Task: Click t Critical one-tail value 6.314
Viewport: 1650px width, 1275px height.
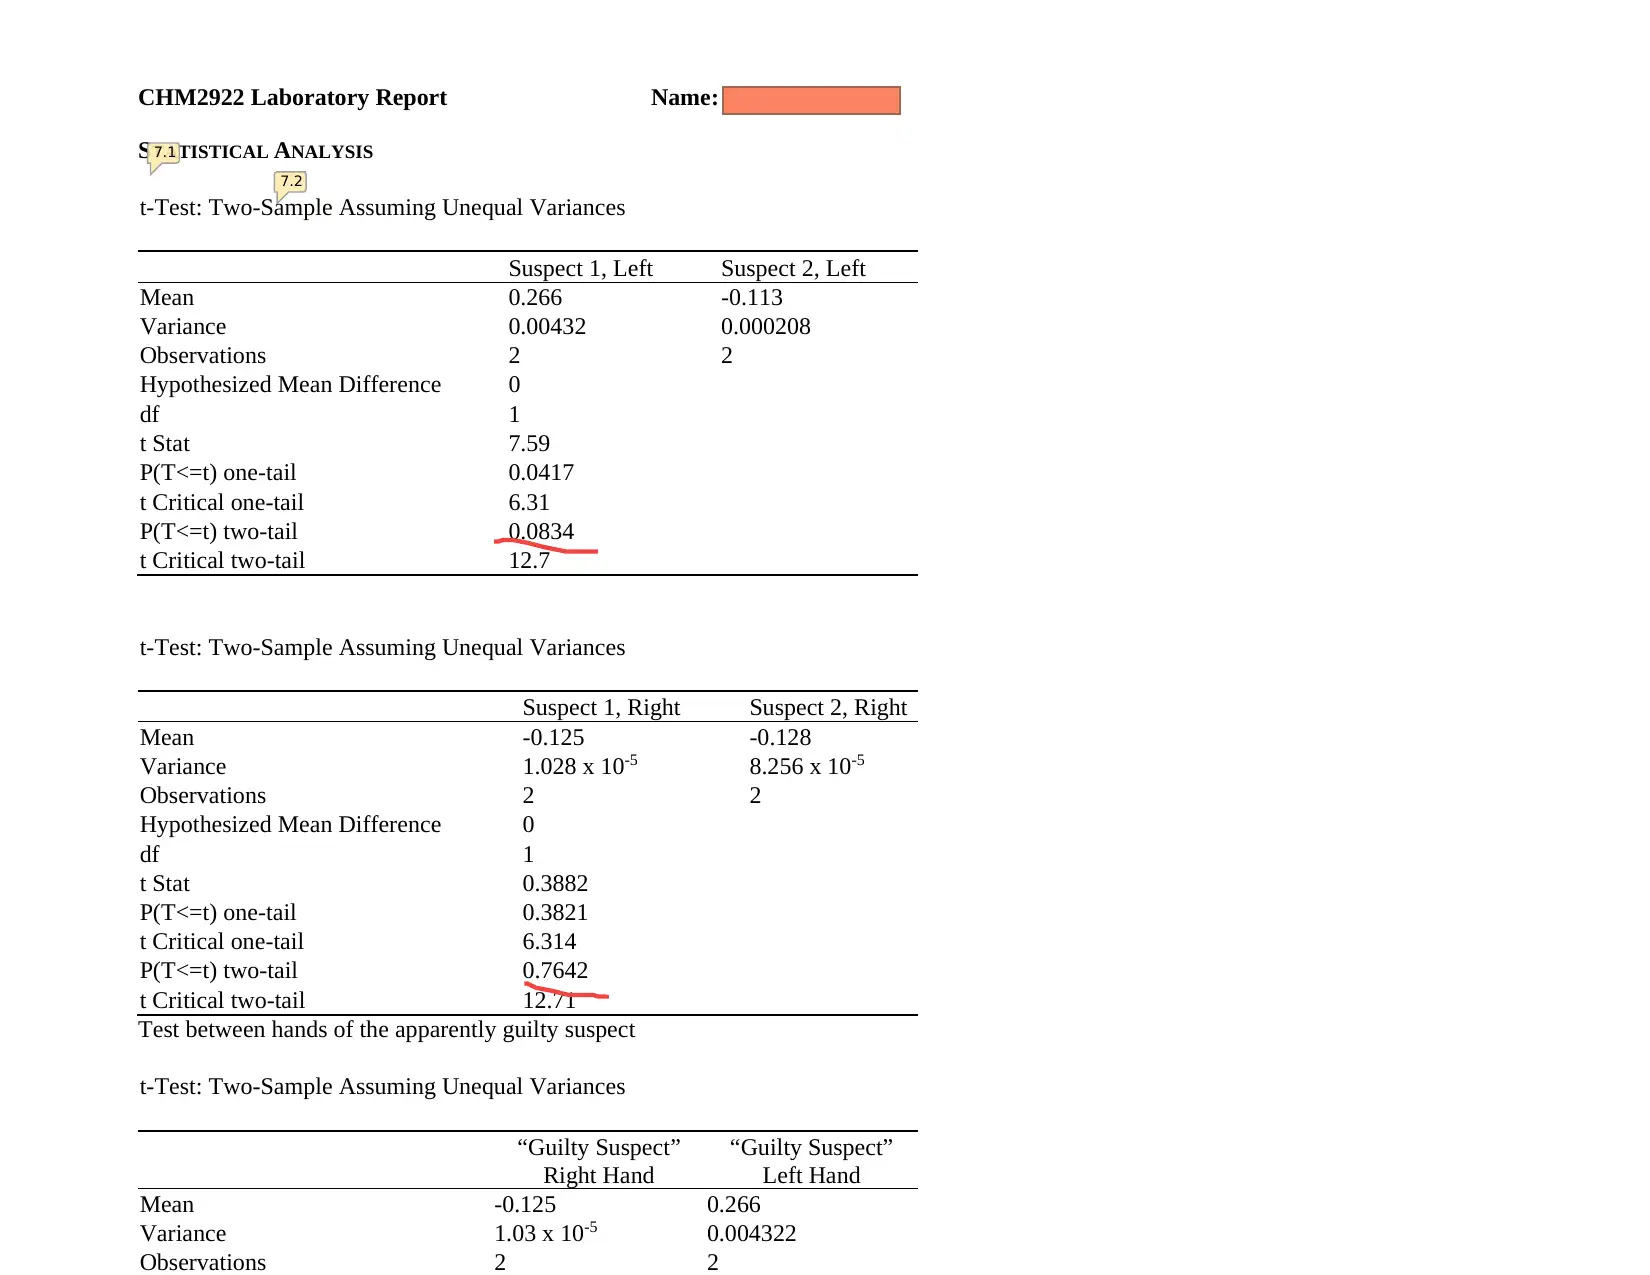Action: point(549,942)
